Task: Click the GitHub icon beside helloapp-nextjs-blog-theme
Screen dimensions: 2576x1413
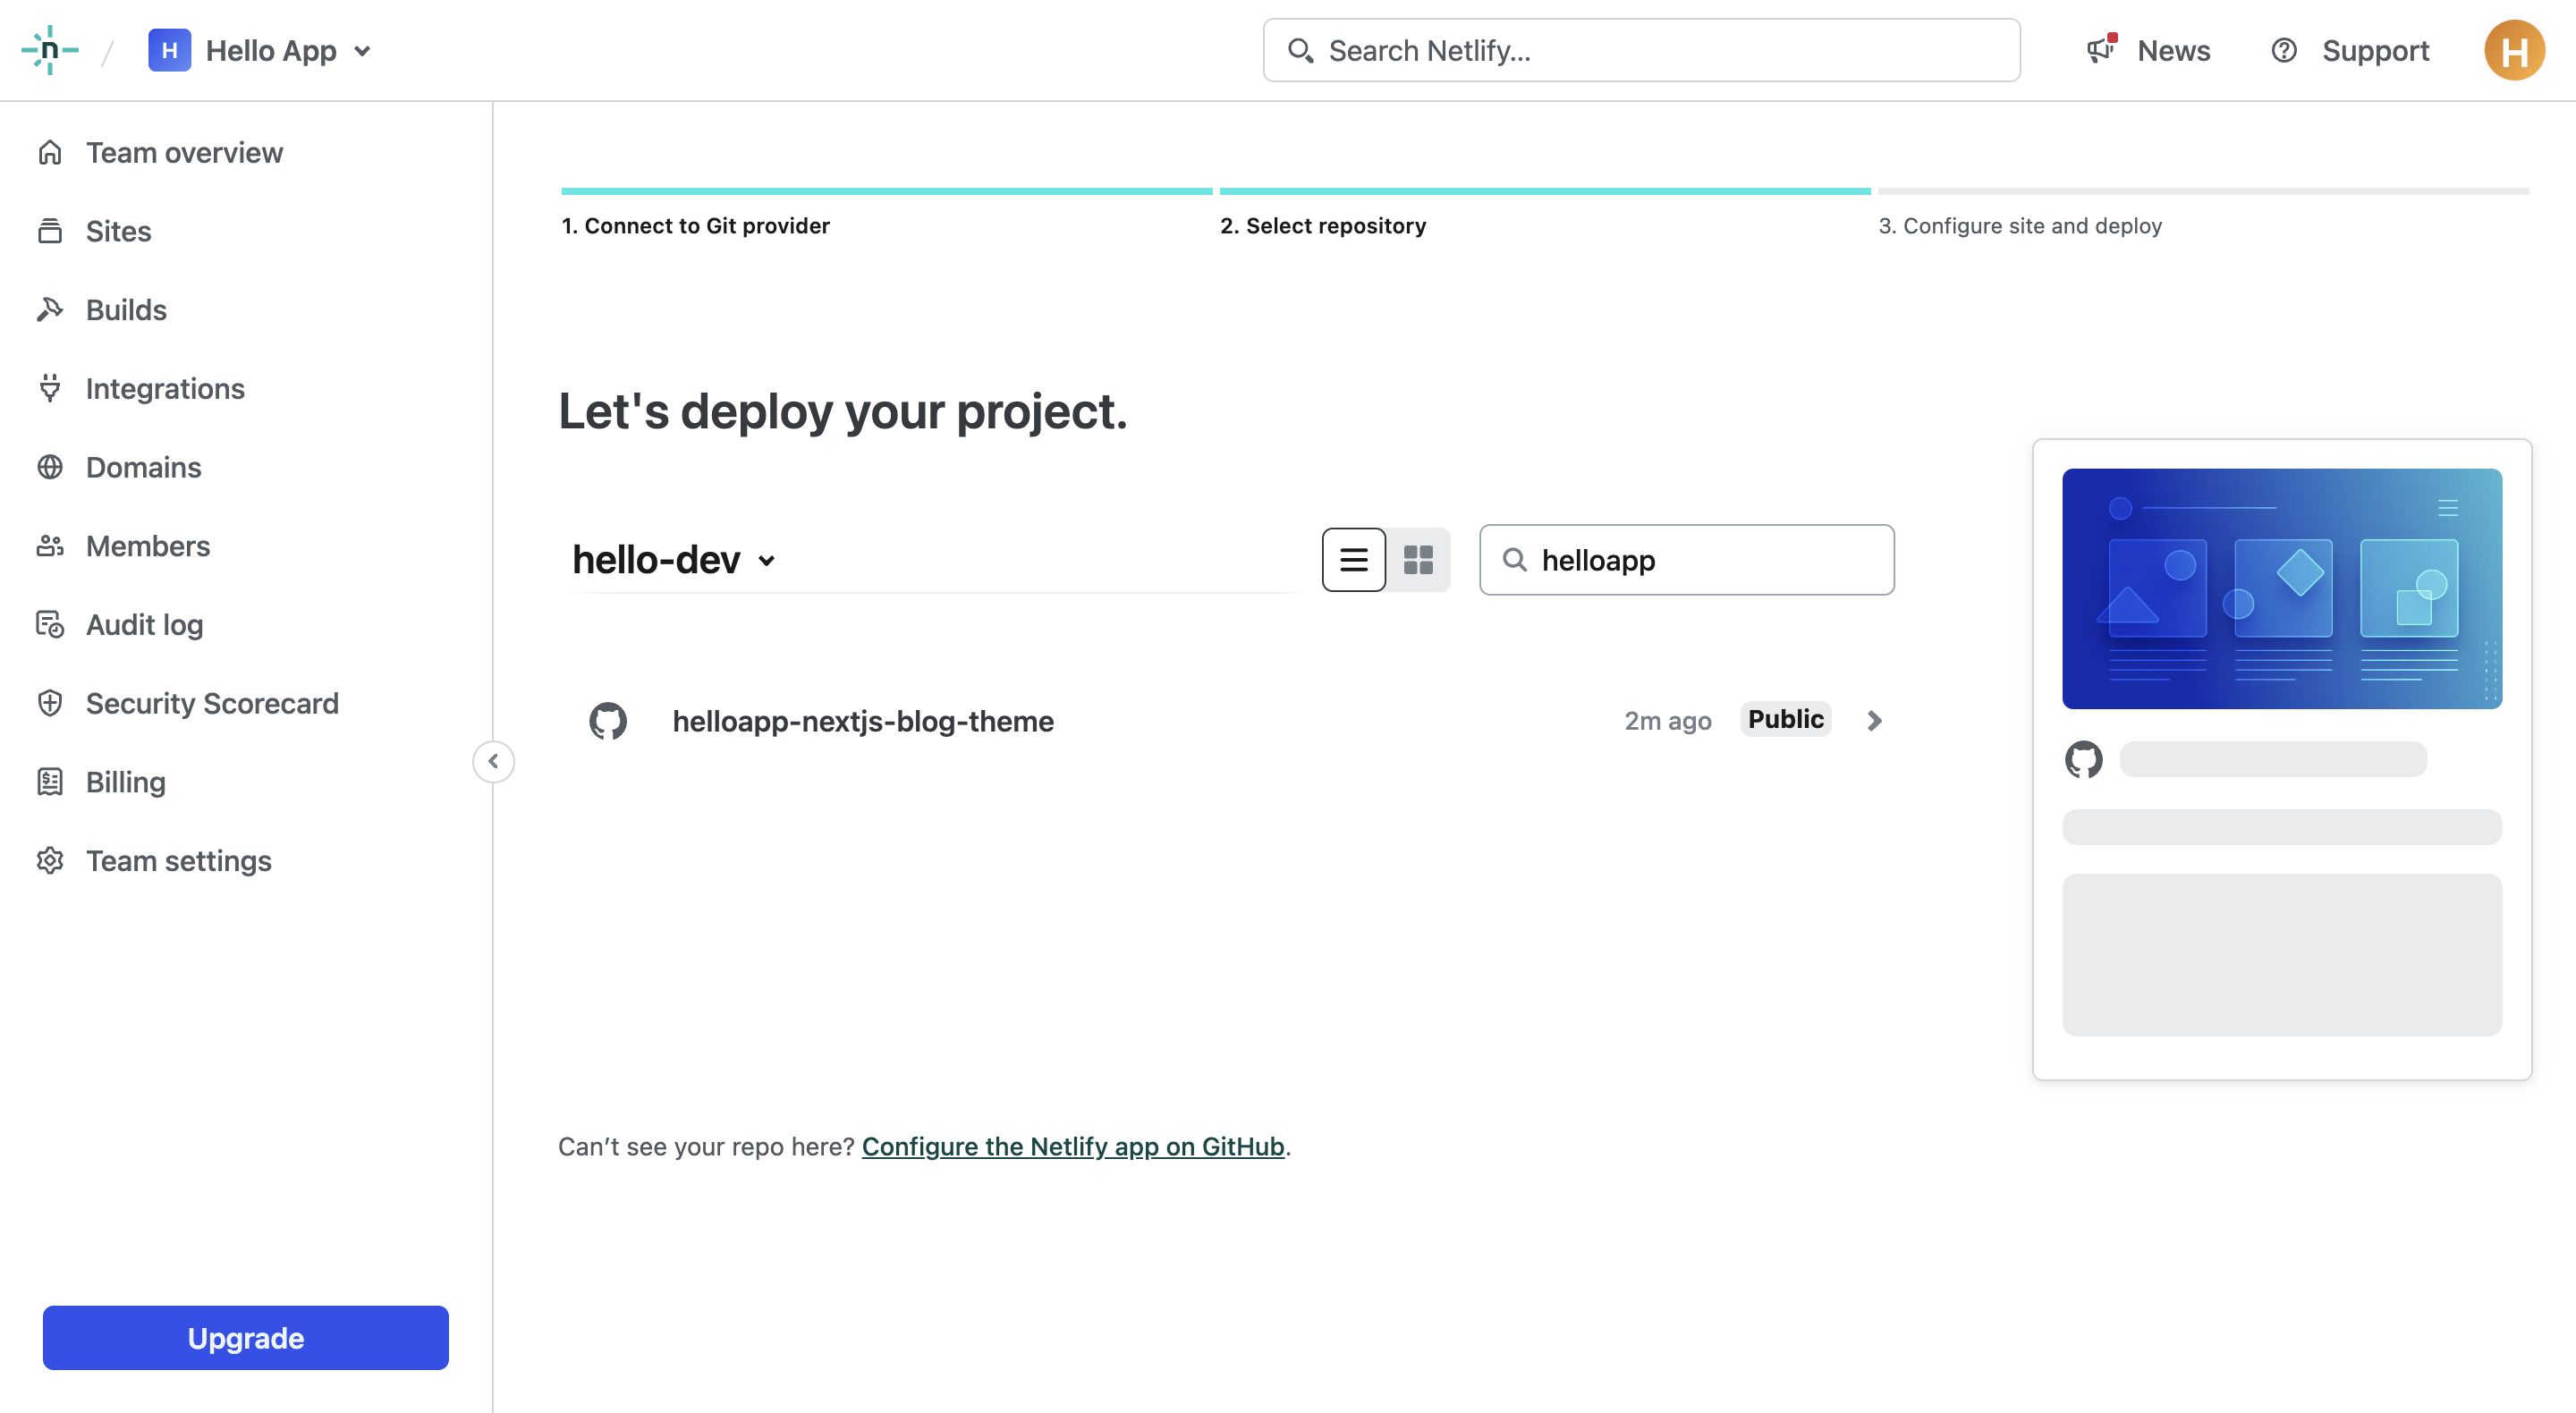Action: (x=608, y=720)
